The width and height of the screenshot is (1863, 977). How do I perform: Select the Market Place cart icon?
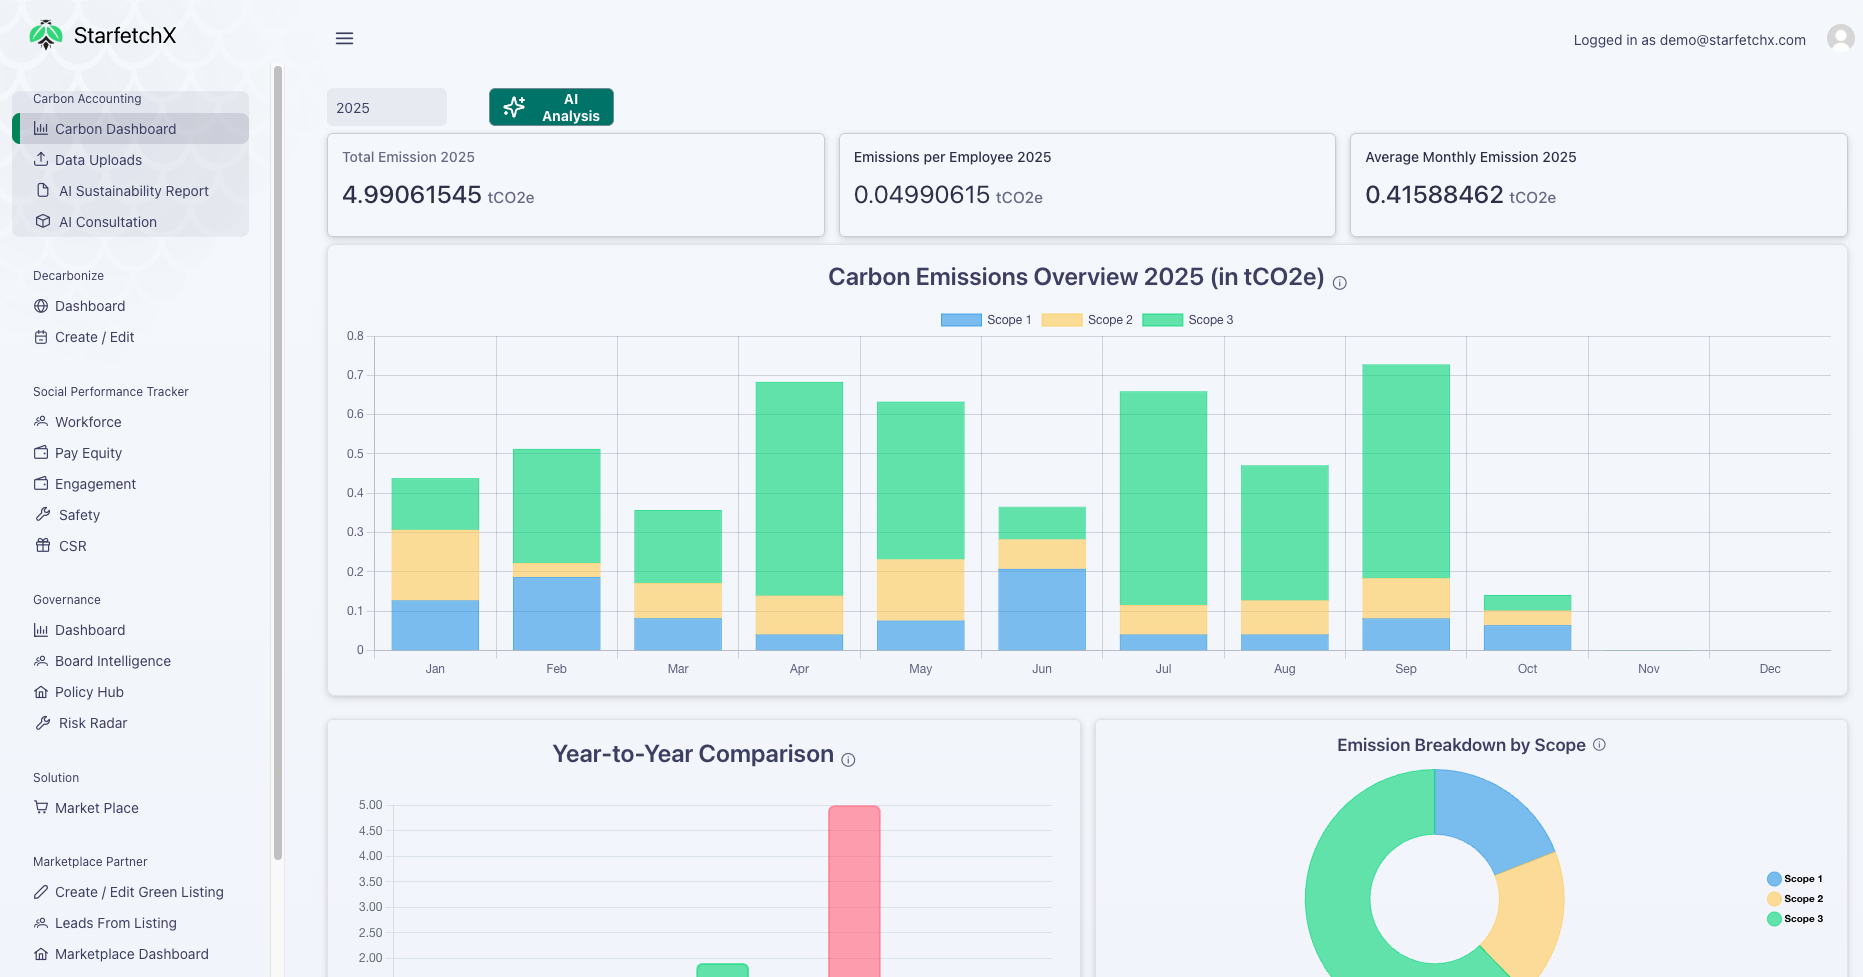tap(41, 807)
